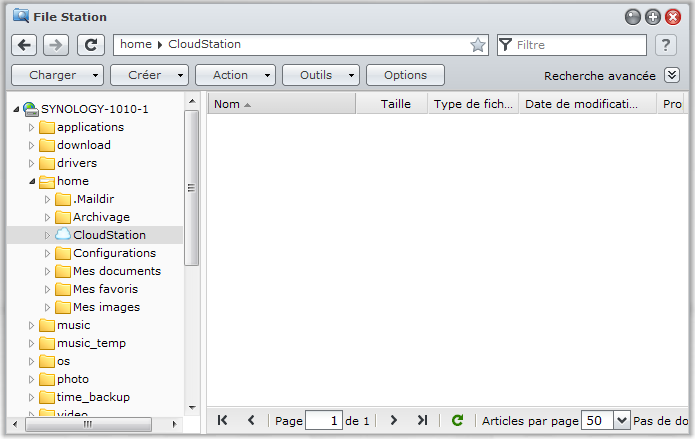Open the Outils menu
The image size is (695, 439).
tap(321, 75)
